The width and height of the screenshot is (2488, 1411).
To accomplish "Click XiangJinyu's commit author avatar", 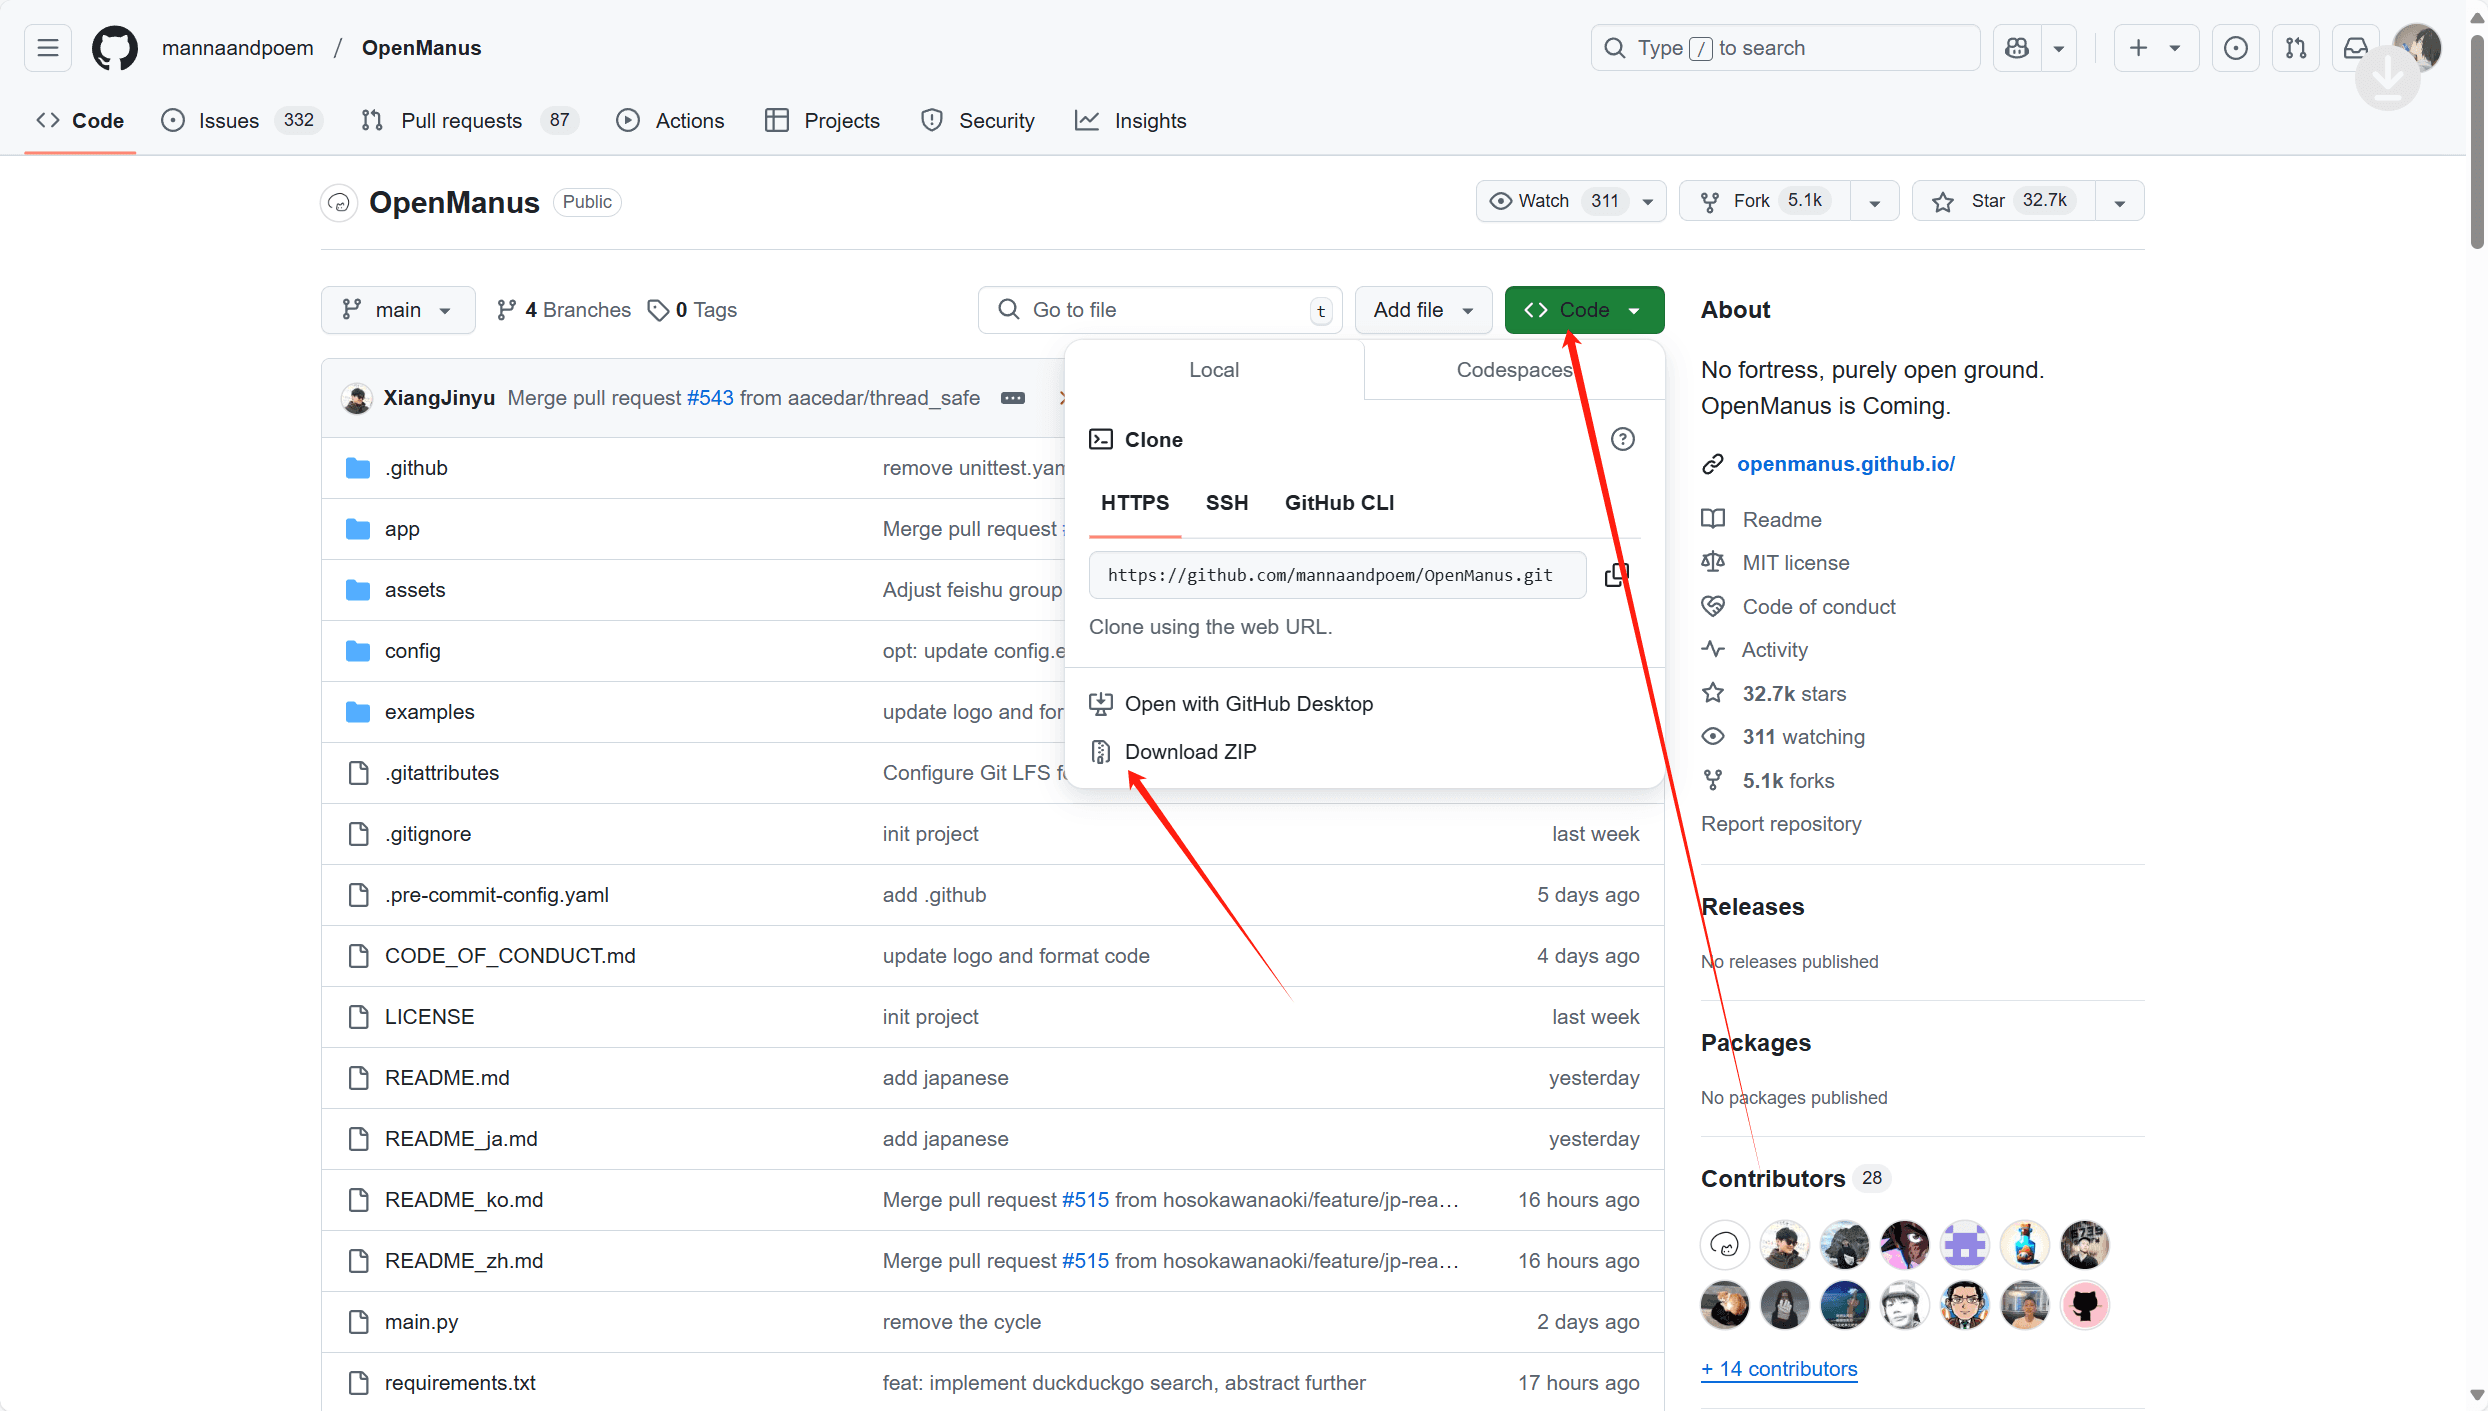I will 356,398.
